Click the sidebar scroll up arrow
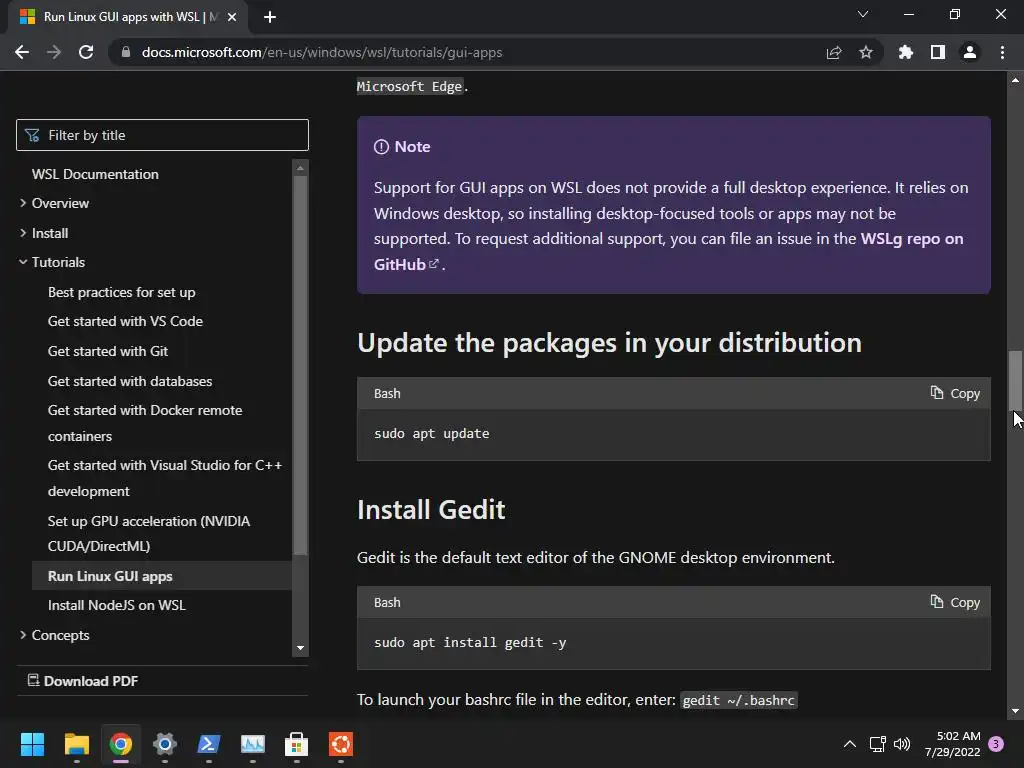 [x=300, y=168]
